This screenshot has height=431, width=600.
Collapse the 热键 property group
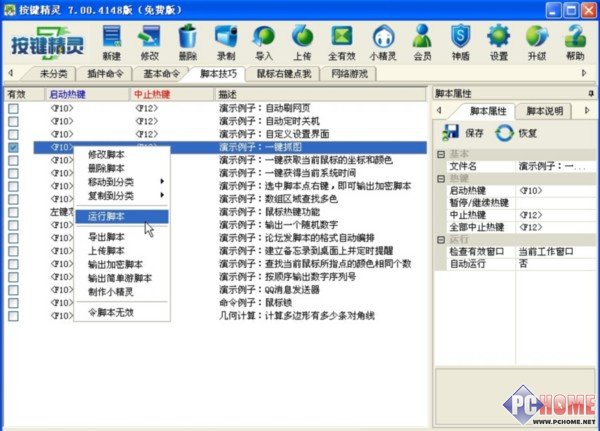coord(441,177)
